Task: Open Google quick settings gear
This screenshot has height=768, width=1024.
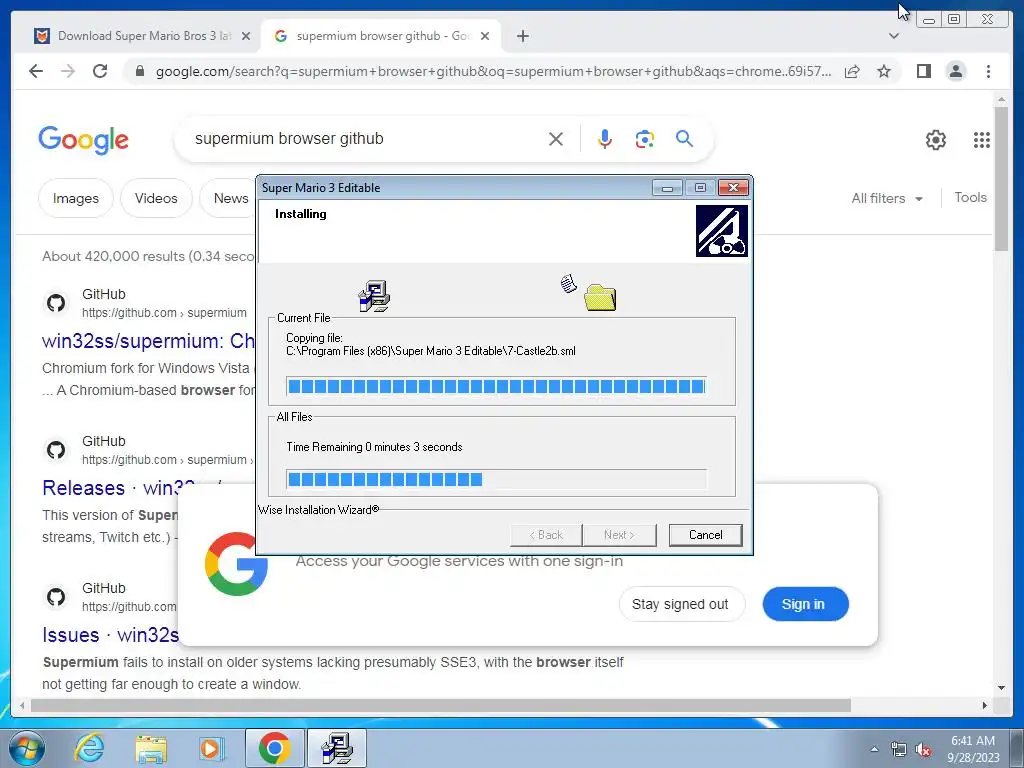Action: click(936, 140)
